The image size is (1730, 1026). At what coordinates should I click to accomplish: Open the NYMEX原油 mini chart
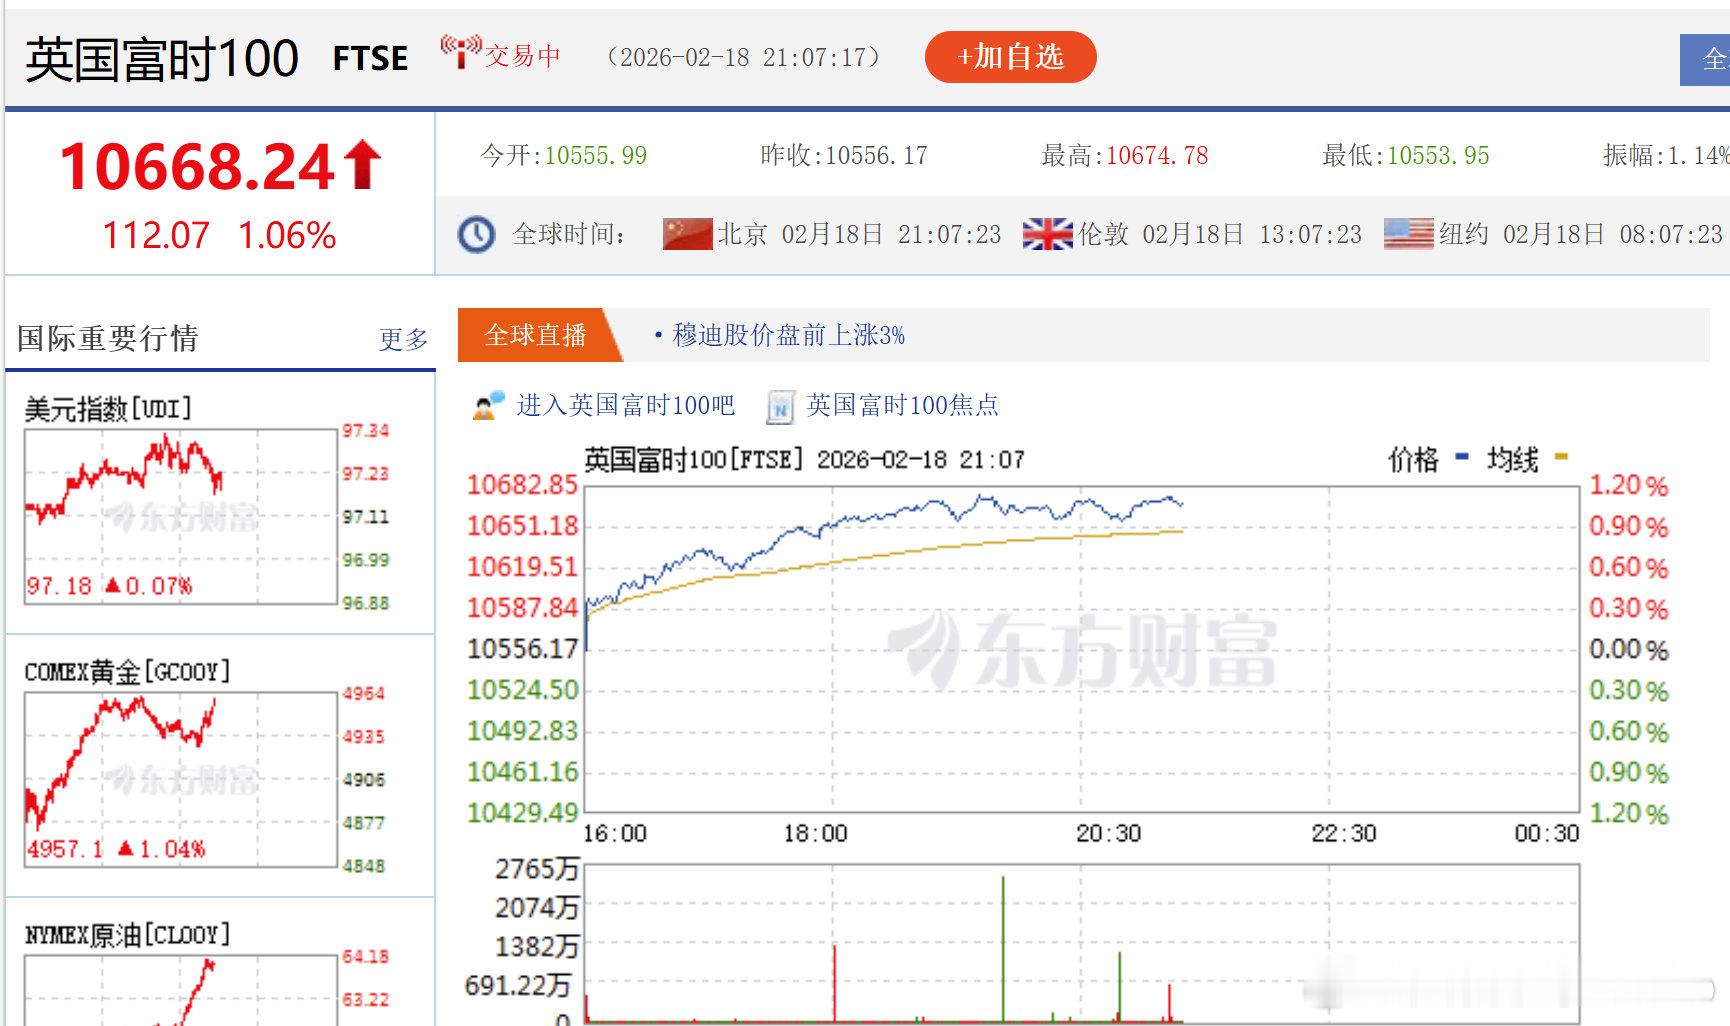tap(181, 990)
